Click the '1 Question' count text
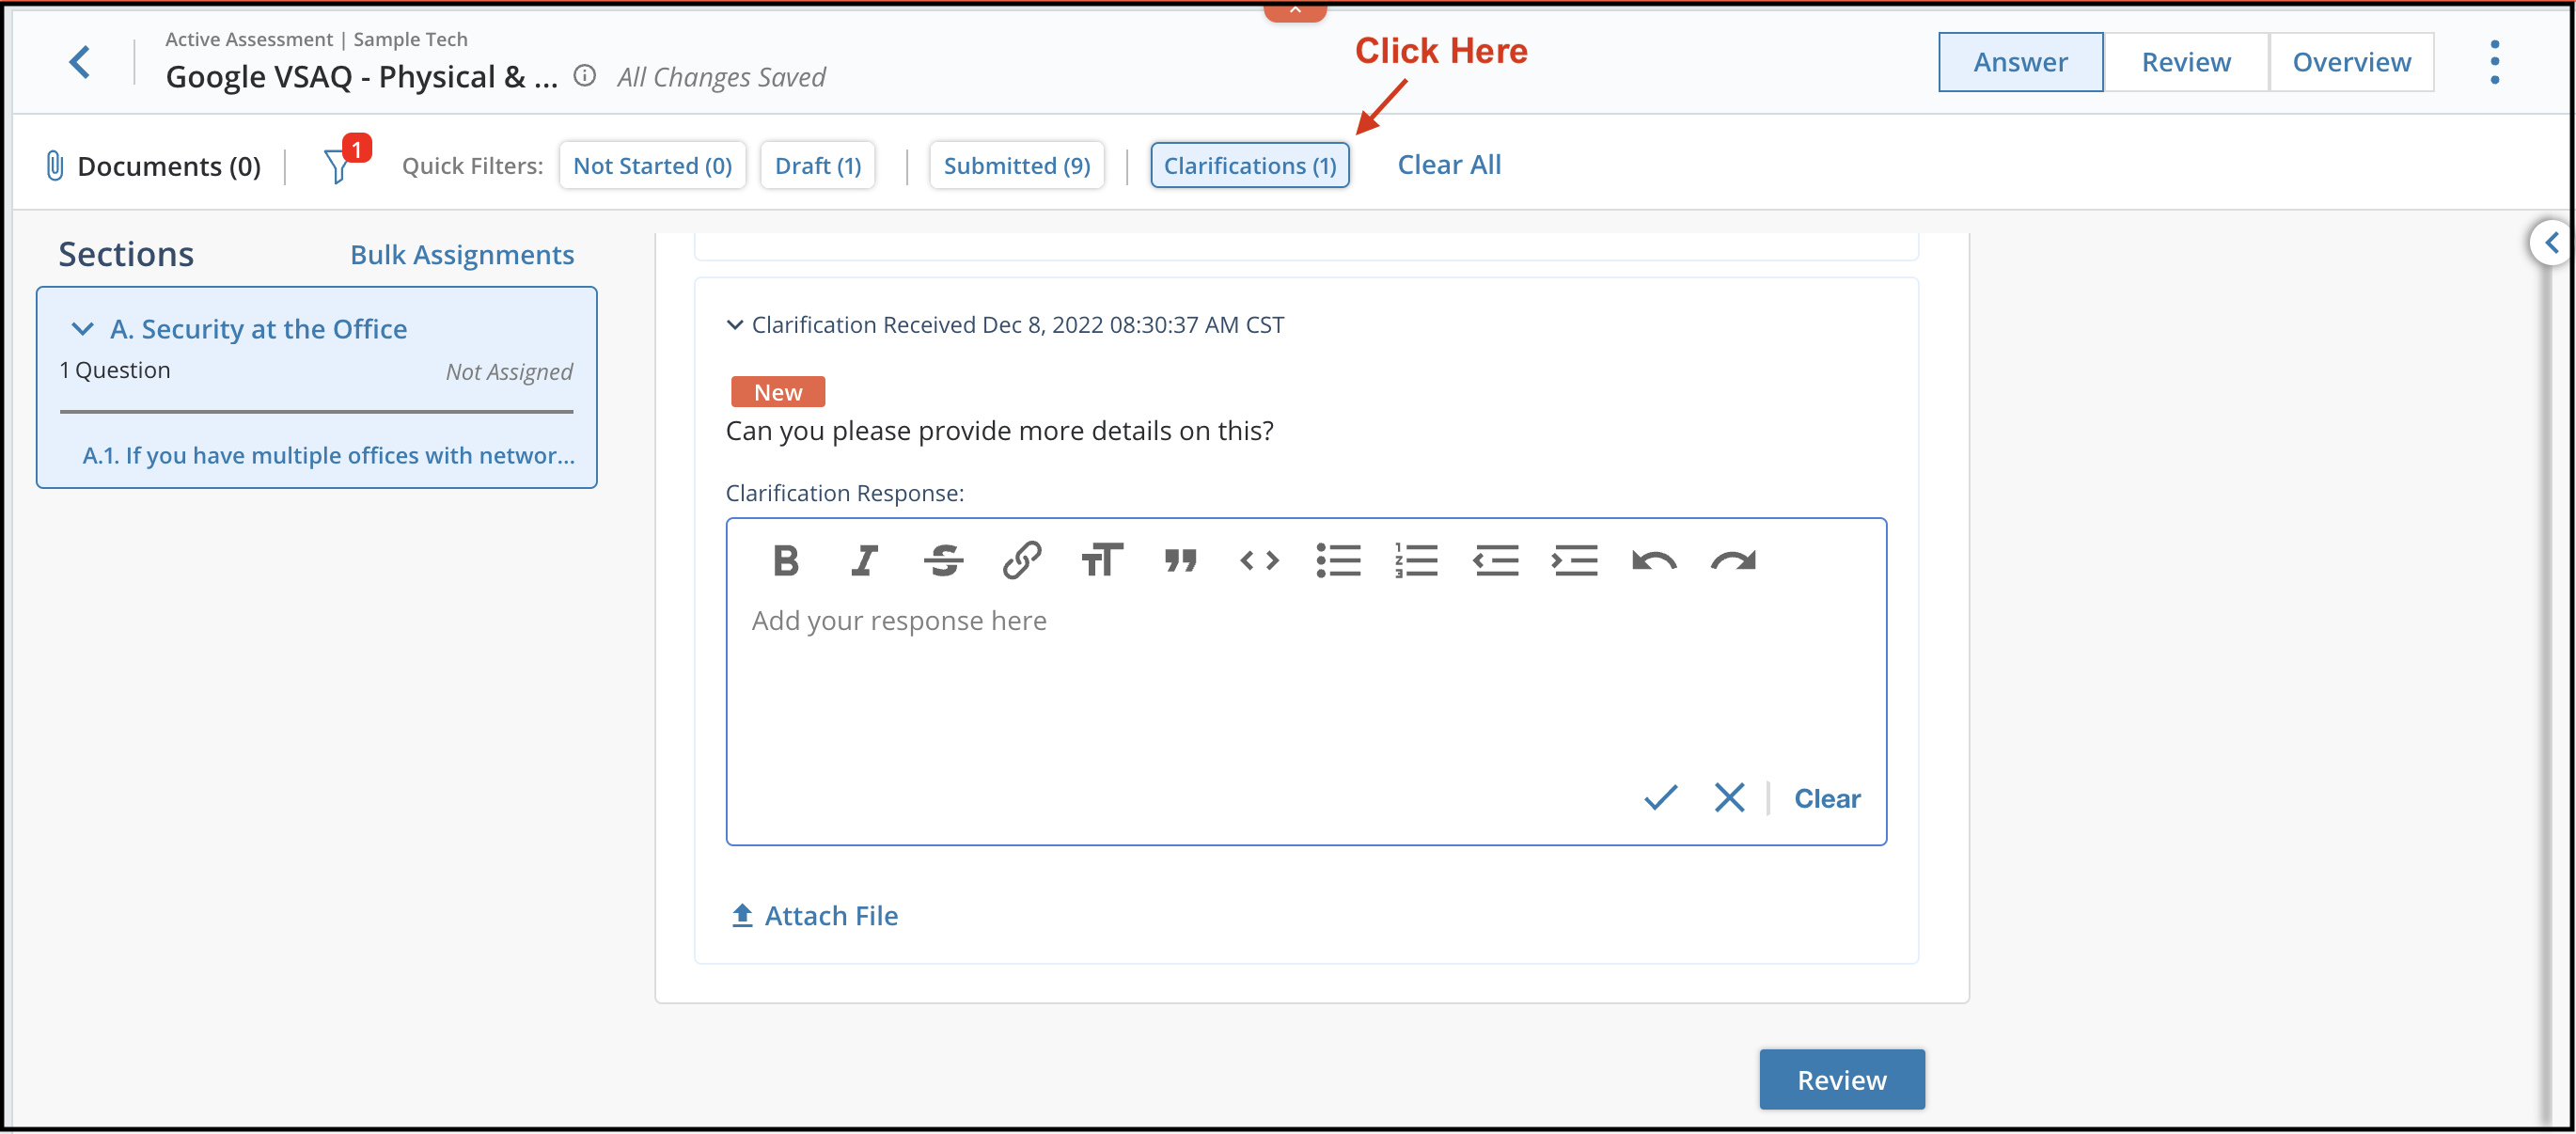 [x=115, y=370]
